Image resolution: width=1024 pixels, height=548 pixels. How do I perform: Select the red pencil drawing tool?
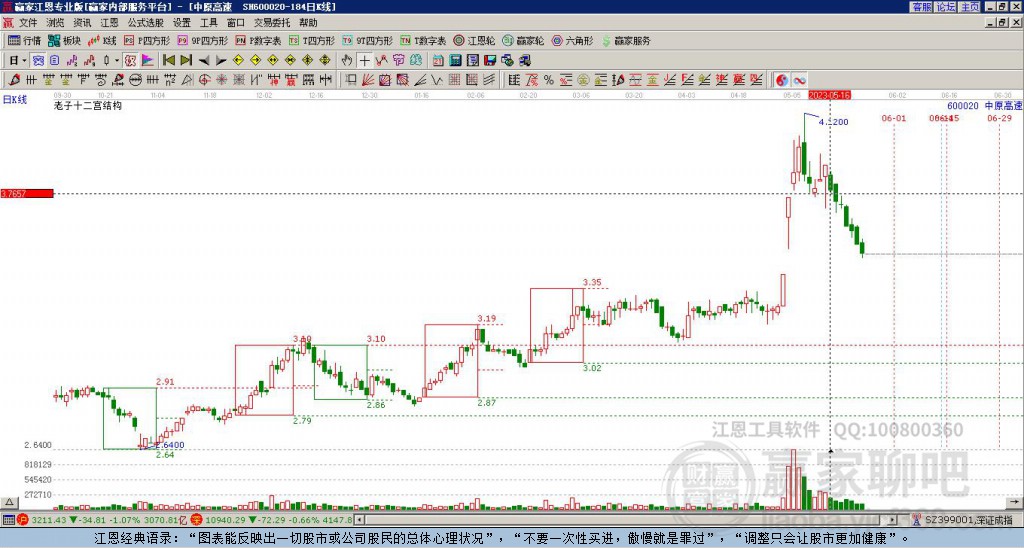point(14,80)
